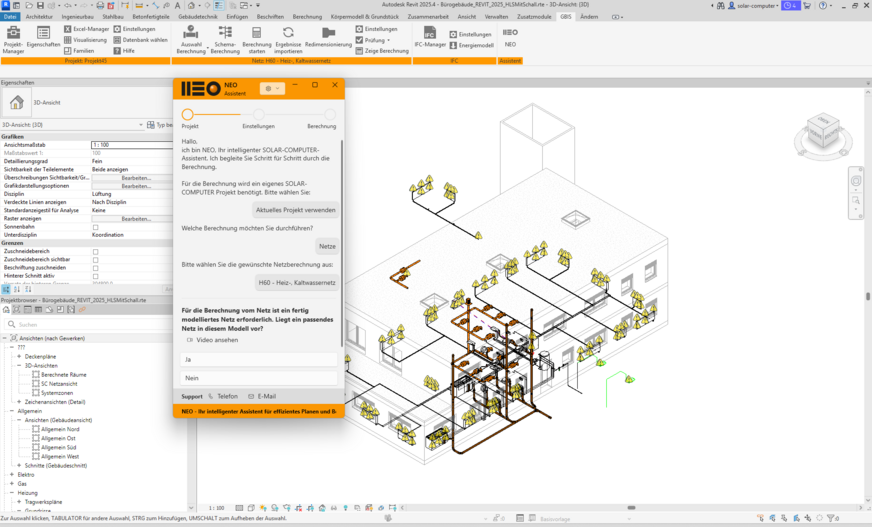Screen dimensions: 872x527
Task: Open the Datei menu
Action: pos(10,17)
